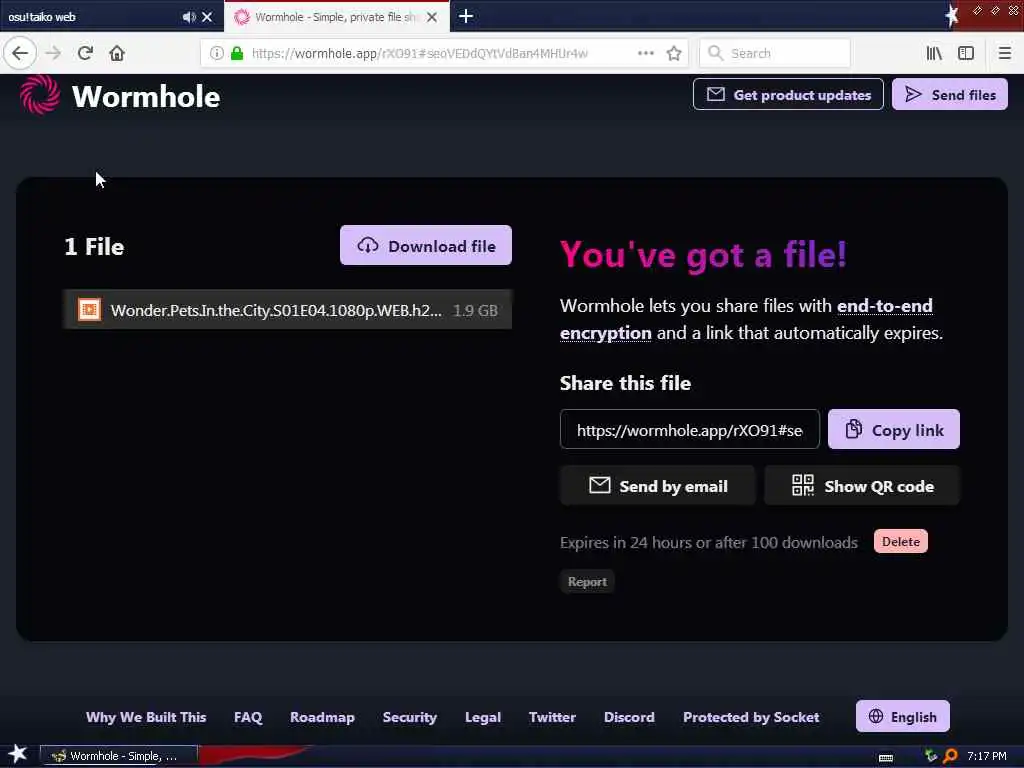
Task: Click the 7:17 PM clock
Action: [986, 756]
